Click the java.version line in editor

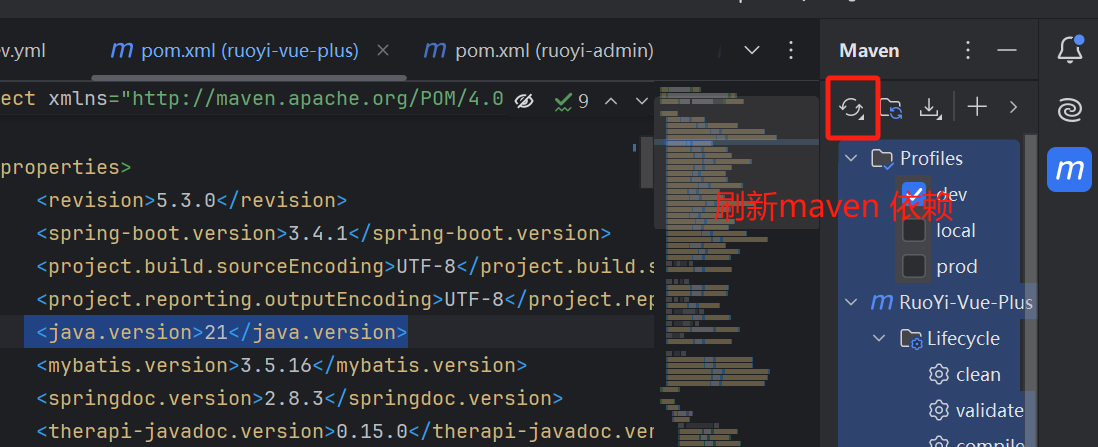tap(221, 332)
